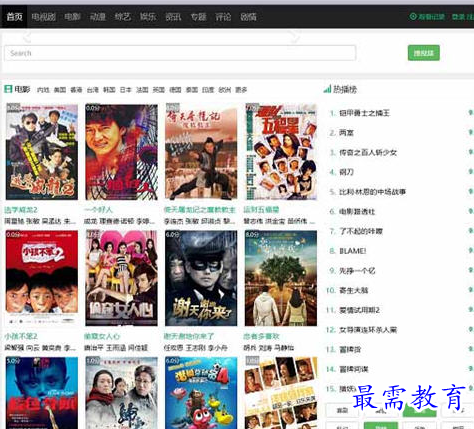The image size is (474, 429).
Task: Filter movies by 法国 region
Action: [142, 90]
